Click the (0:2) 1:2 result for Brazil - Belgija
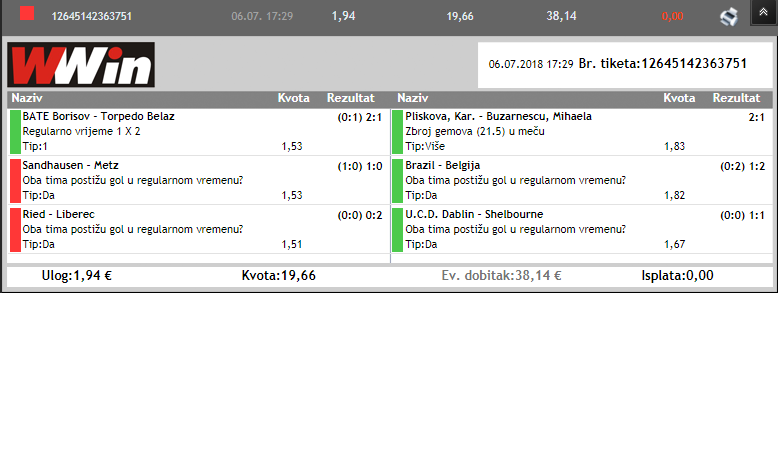This screenshot has height=460, width=778. tap(742, 166)
